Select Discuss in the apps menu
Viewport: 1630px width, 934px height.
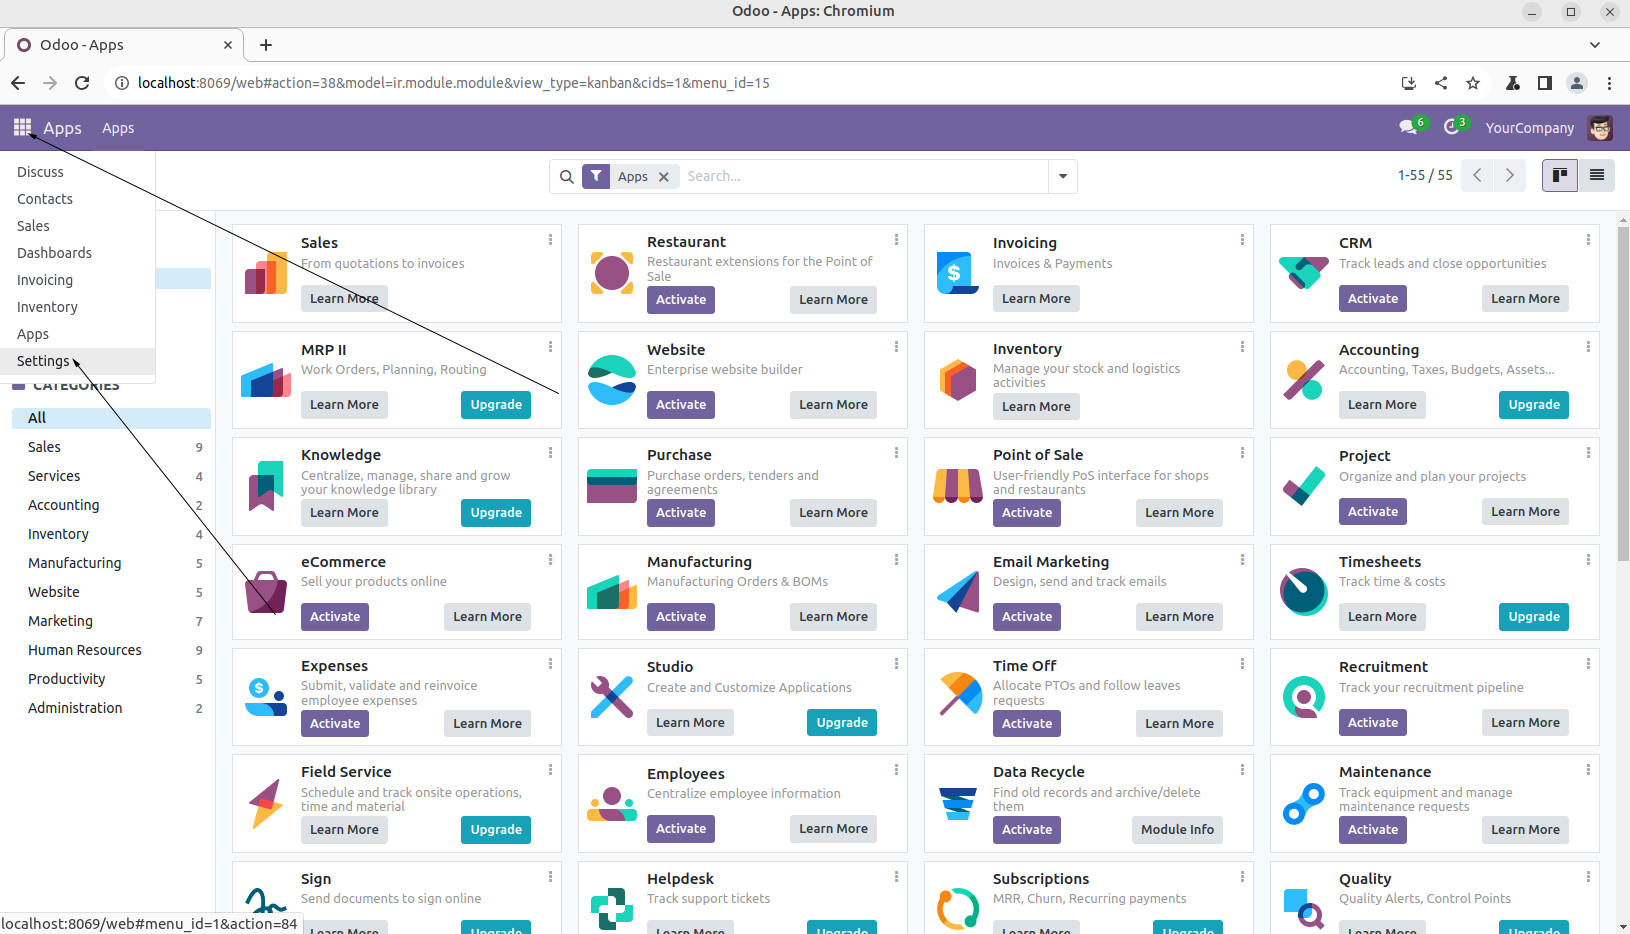click(x=40, y=172)
